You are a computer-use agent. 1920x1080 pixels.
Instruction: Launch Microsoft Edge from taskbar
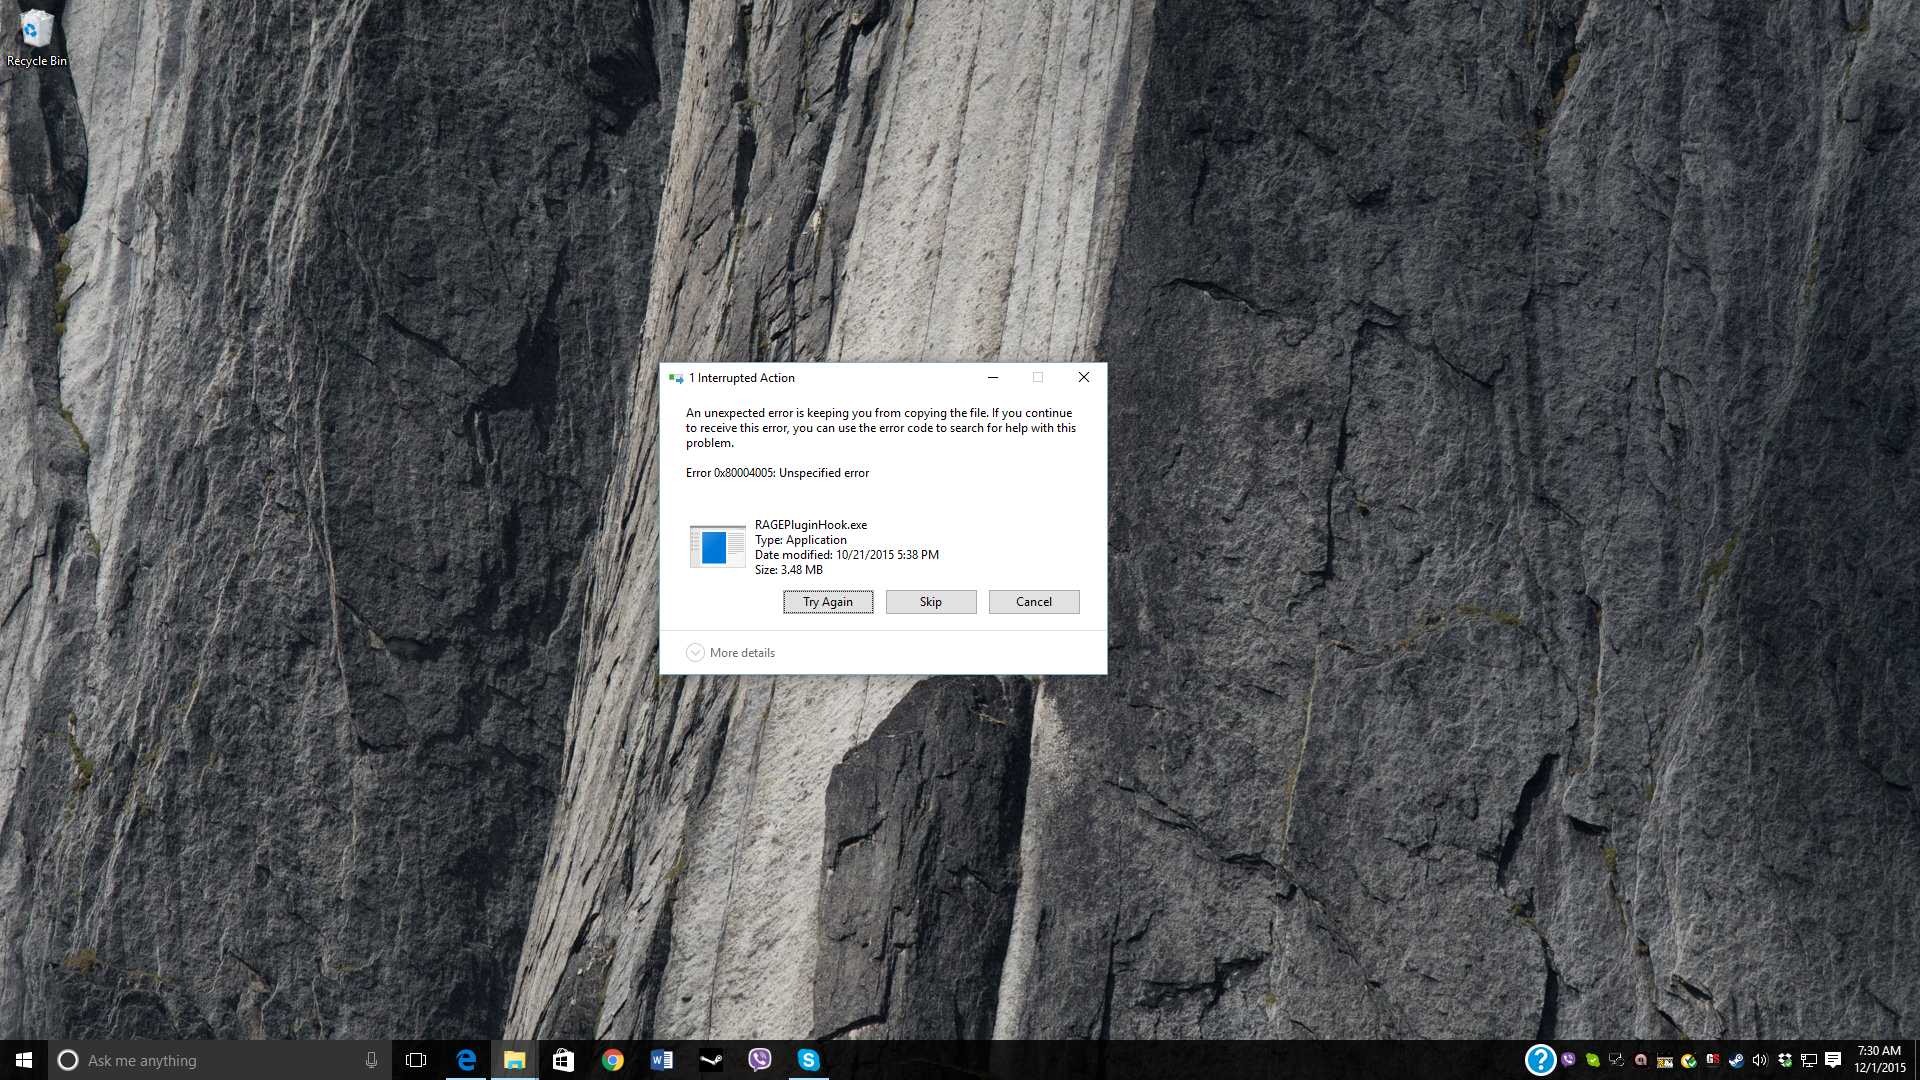click(466, 1060)
